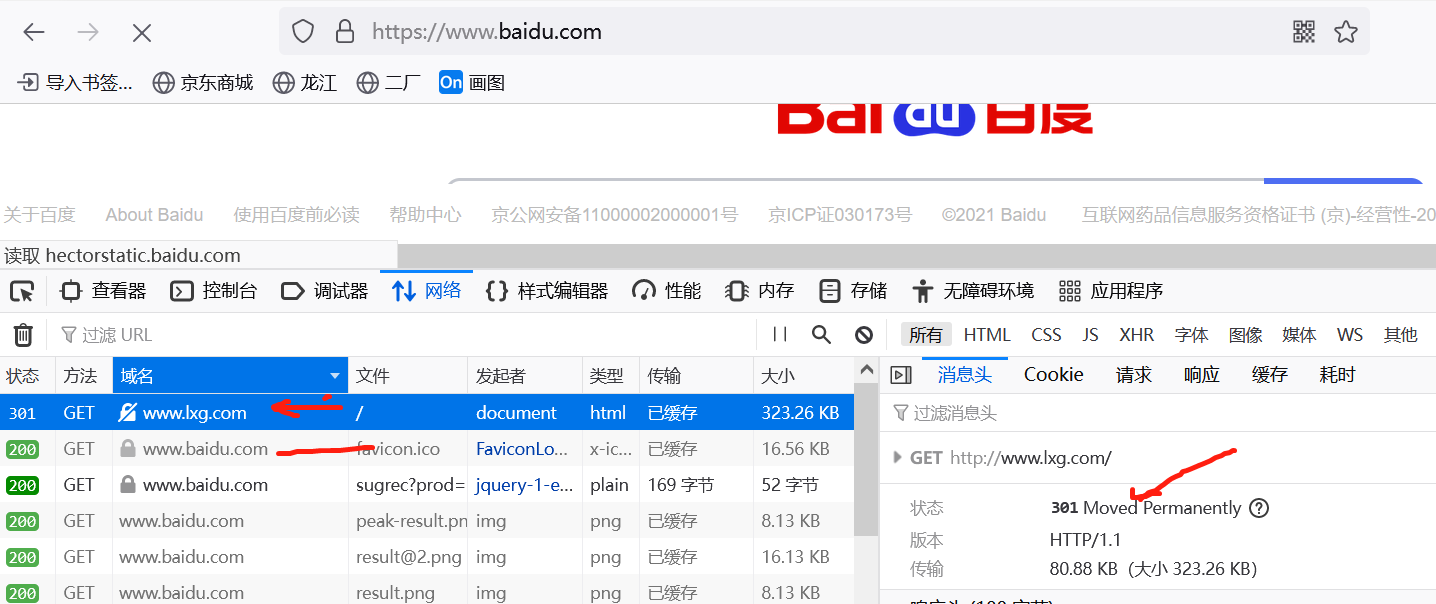Click the 过滤 URL filter field
This screenshot has width=1436, height=604.
click(400, 335)
